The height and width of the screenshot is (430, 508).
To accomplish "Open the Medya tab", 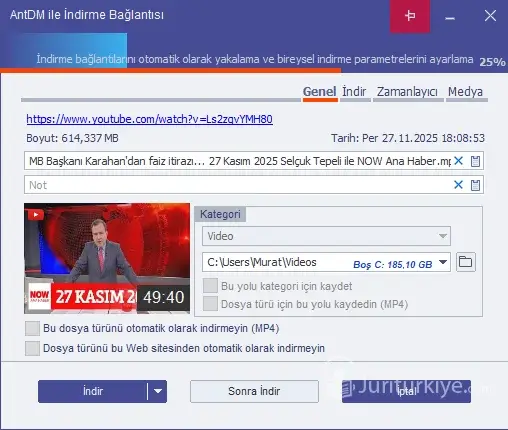I will pyautogui.click(x=465, y=92).
